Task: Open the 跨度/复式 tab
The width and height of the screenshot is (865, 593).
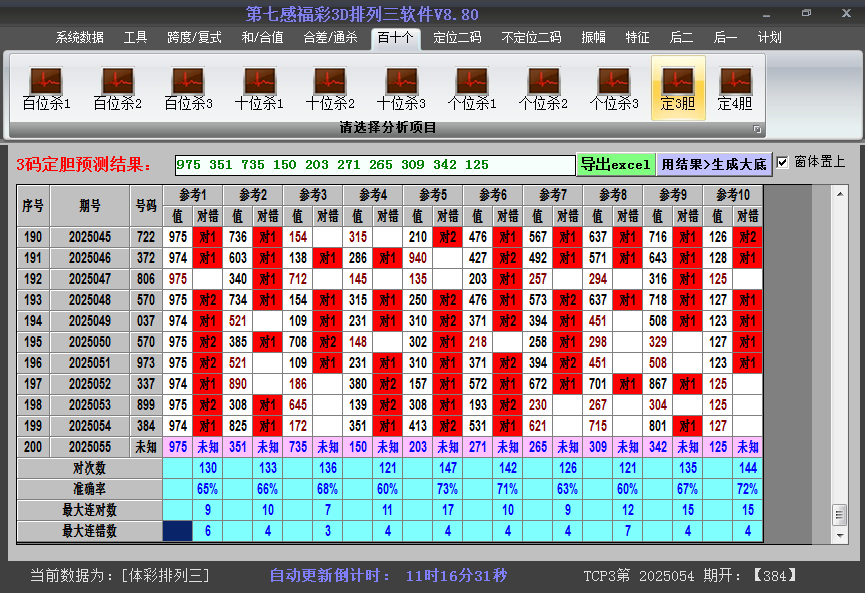Action: pos(194,38)
